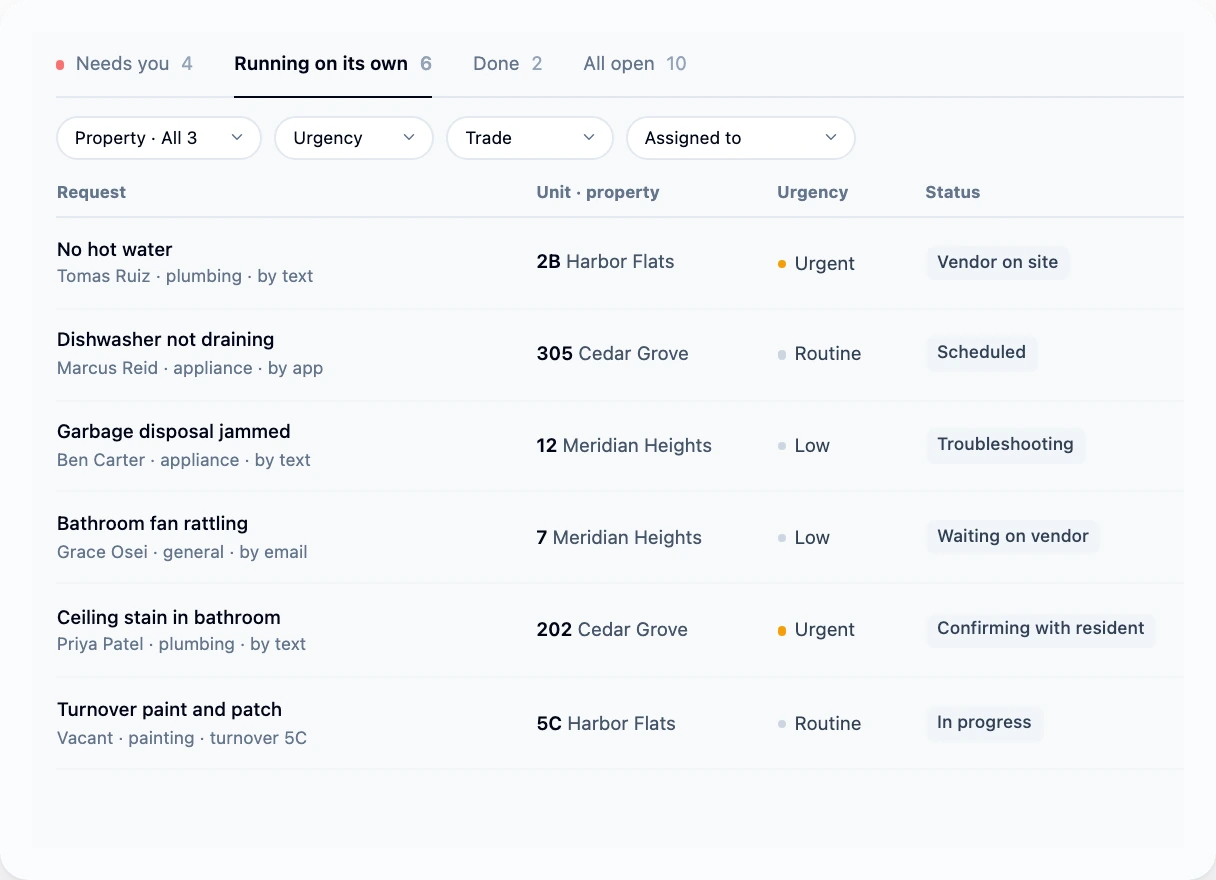Open the Bathroom fan rattling request
Image resolution: width=1216 pixels, height=880 pixels.
point(152,524)
